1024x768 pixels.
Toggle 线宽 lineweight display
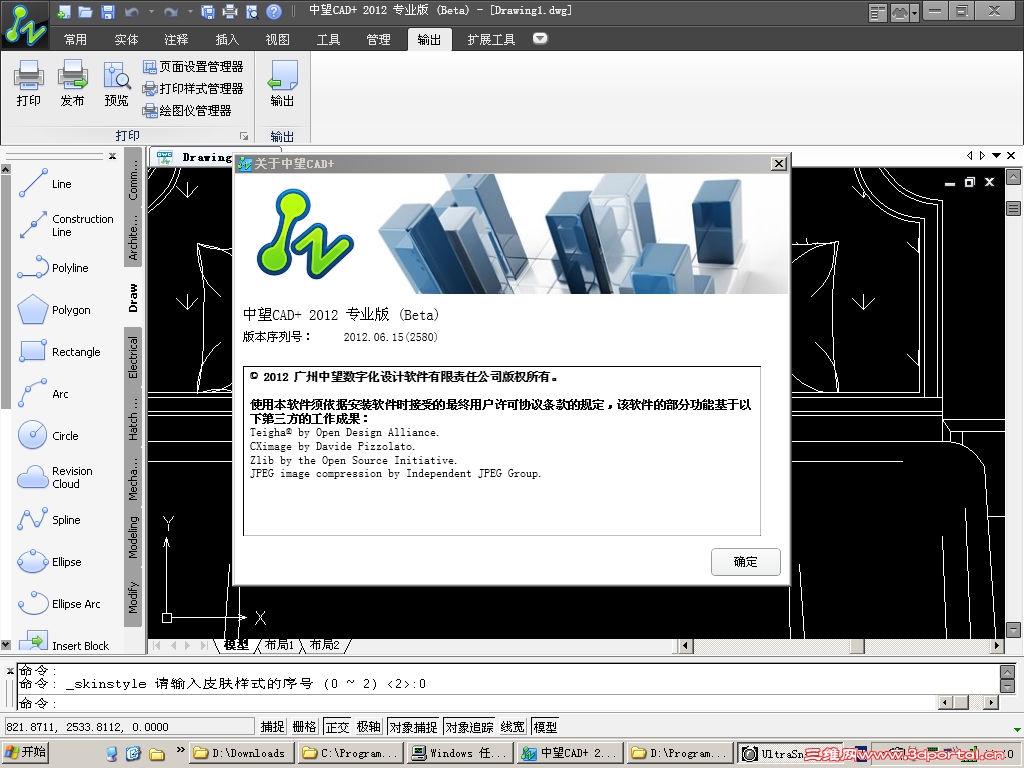click(x=513, y=727)
